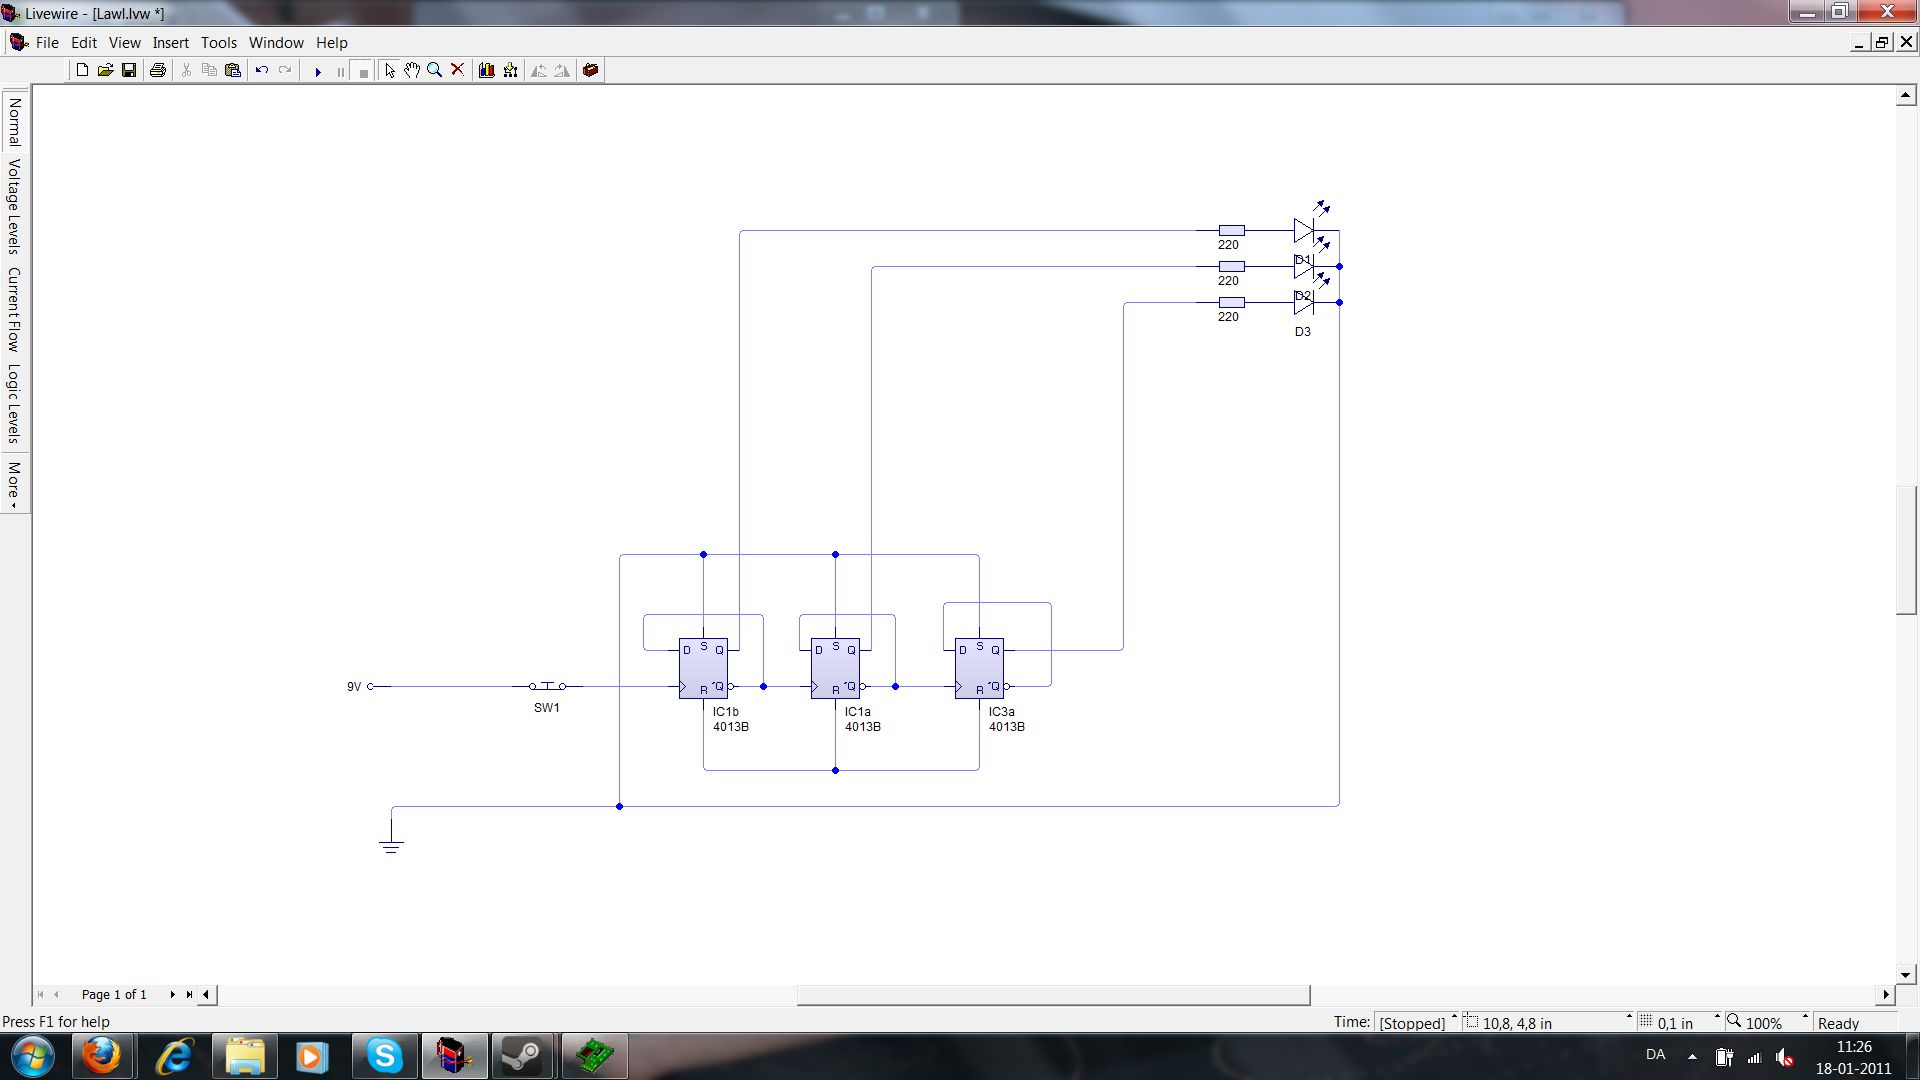The width and height of the screenshot is (1920, 1080).
Task: Go to last page button
Action: 189,994
